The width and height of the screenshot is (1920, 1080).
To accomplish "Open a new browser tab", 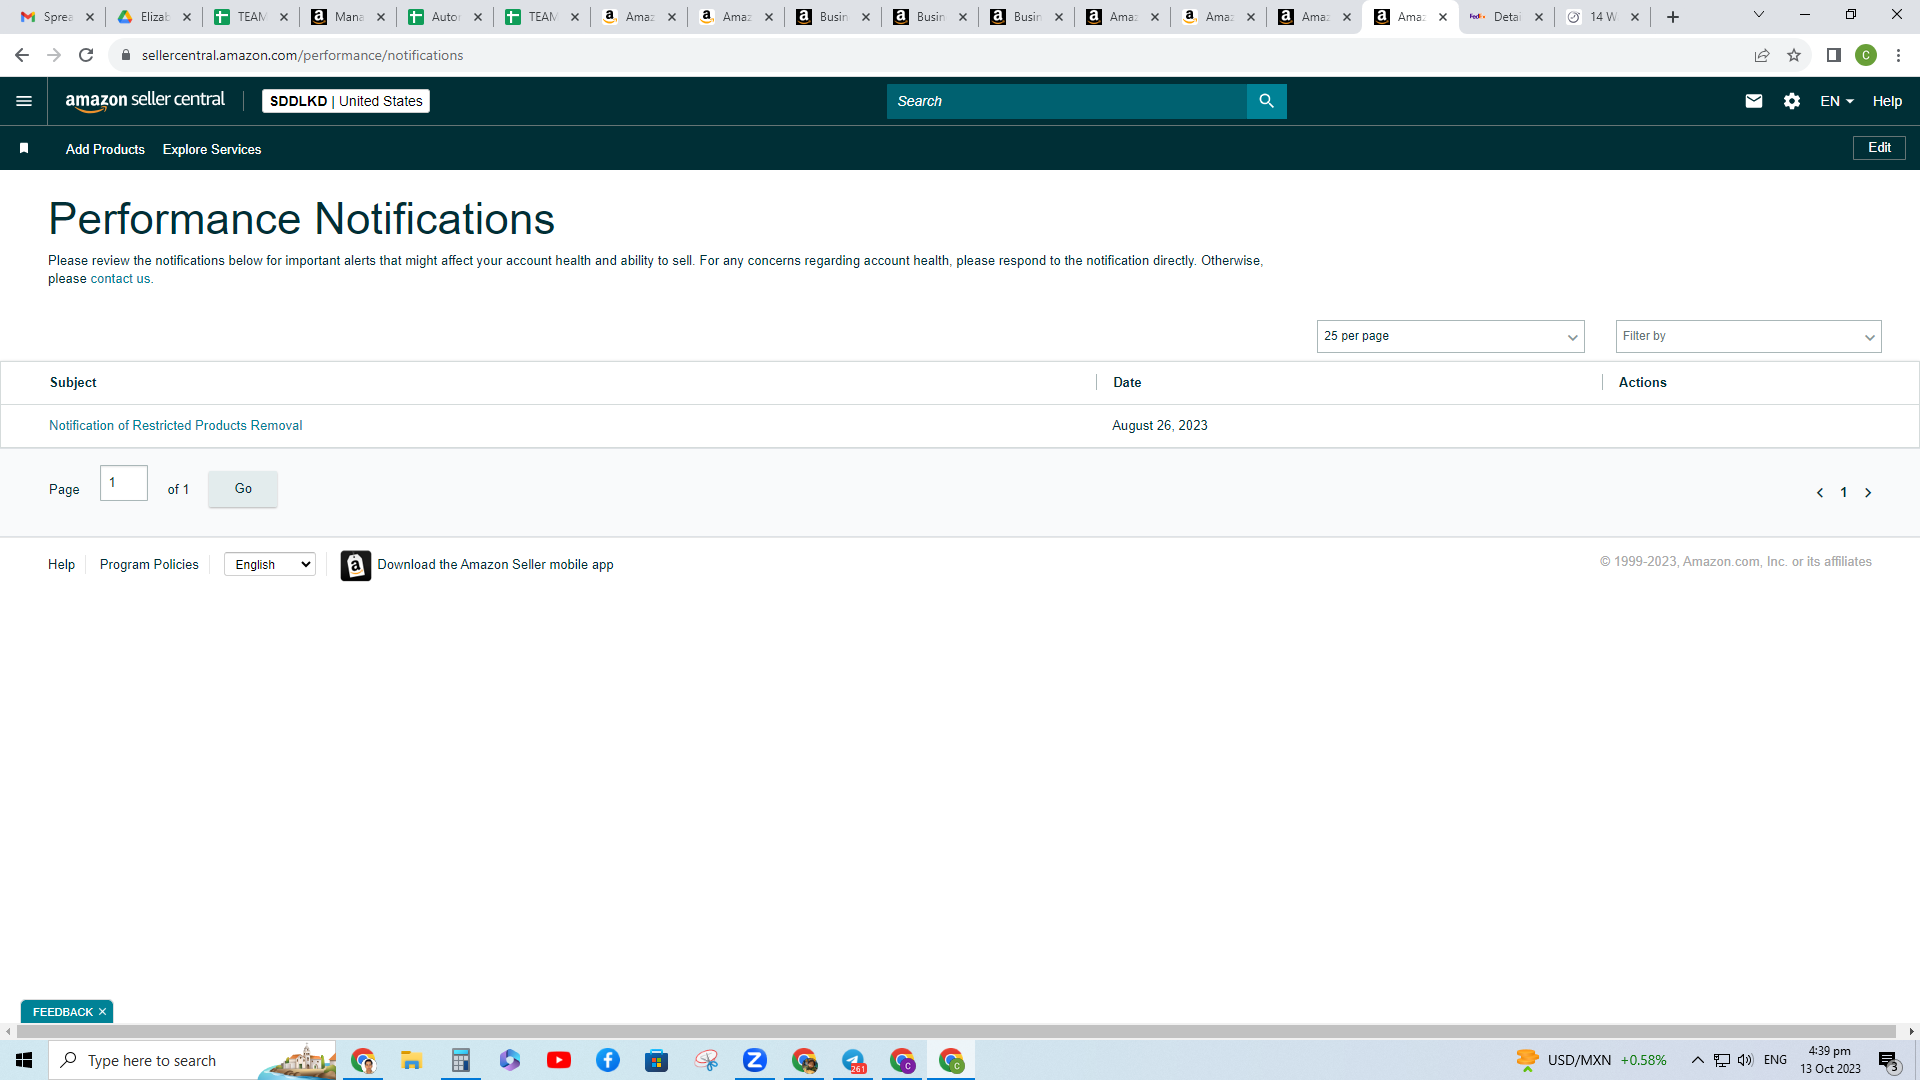I will [x=1673, y=17].
